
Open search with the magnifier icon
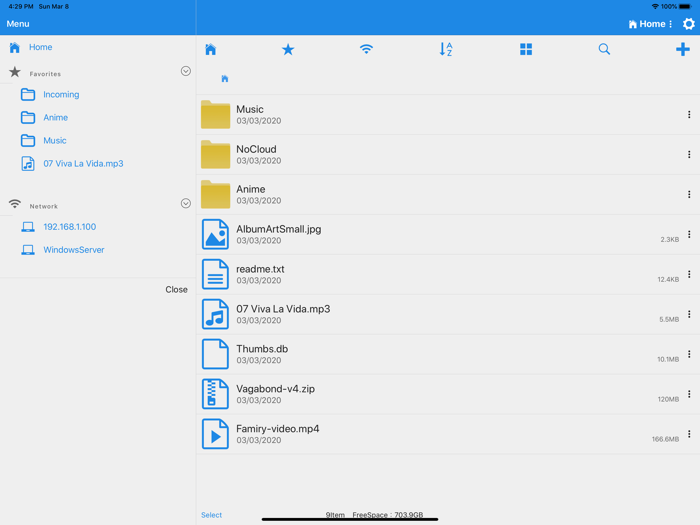(604, 49)
